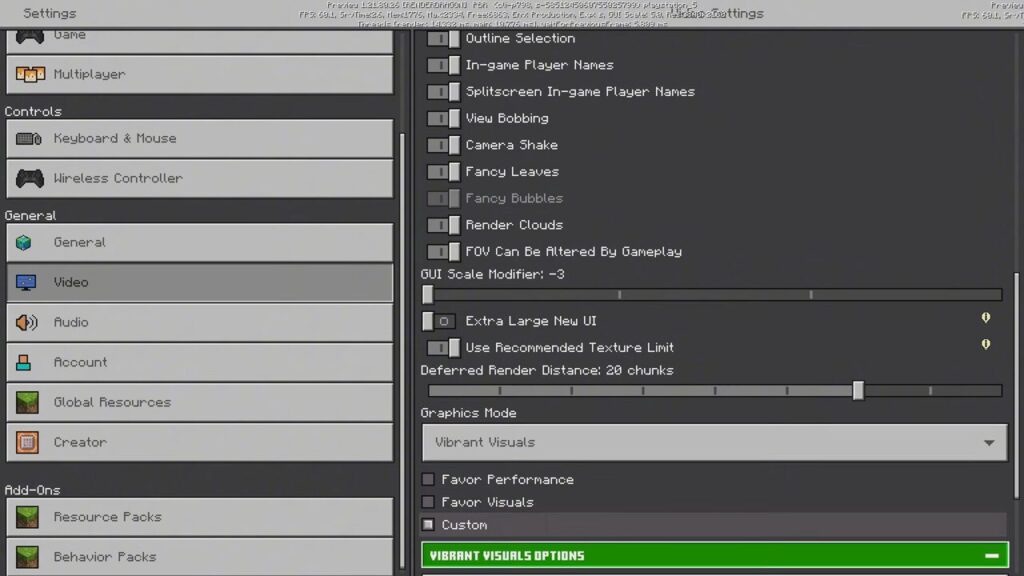Click the info icon beside Extra Large New UI
The height and width of the screenshot is (576, 1024).
(985, 317)
